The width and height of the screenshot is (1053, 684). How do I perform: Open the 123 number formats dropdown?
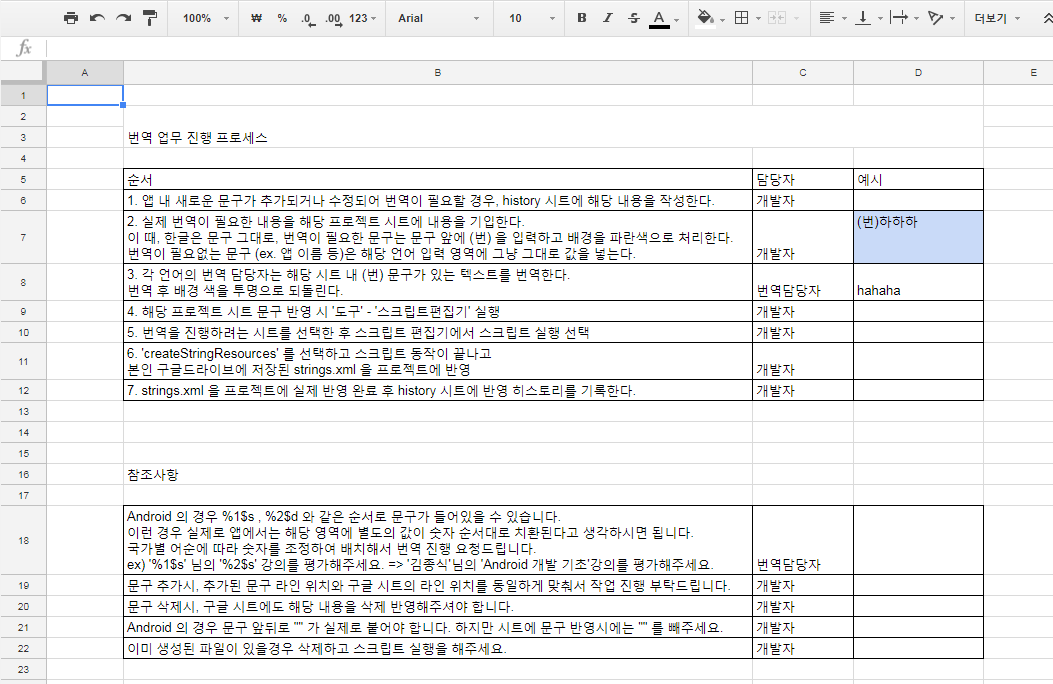point(363,18)
